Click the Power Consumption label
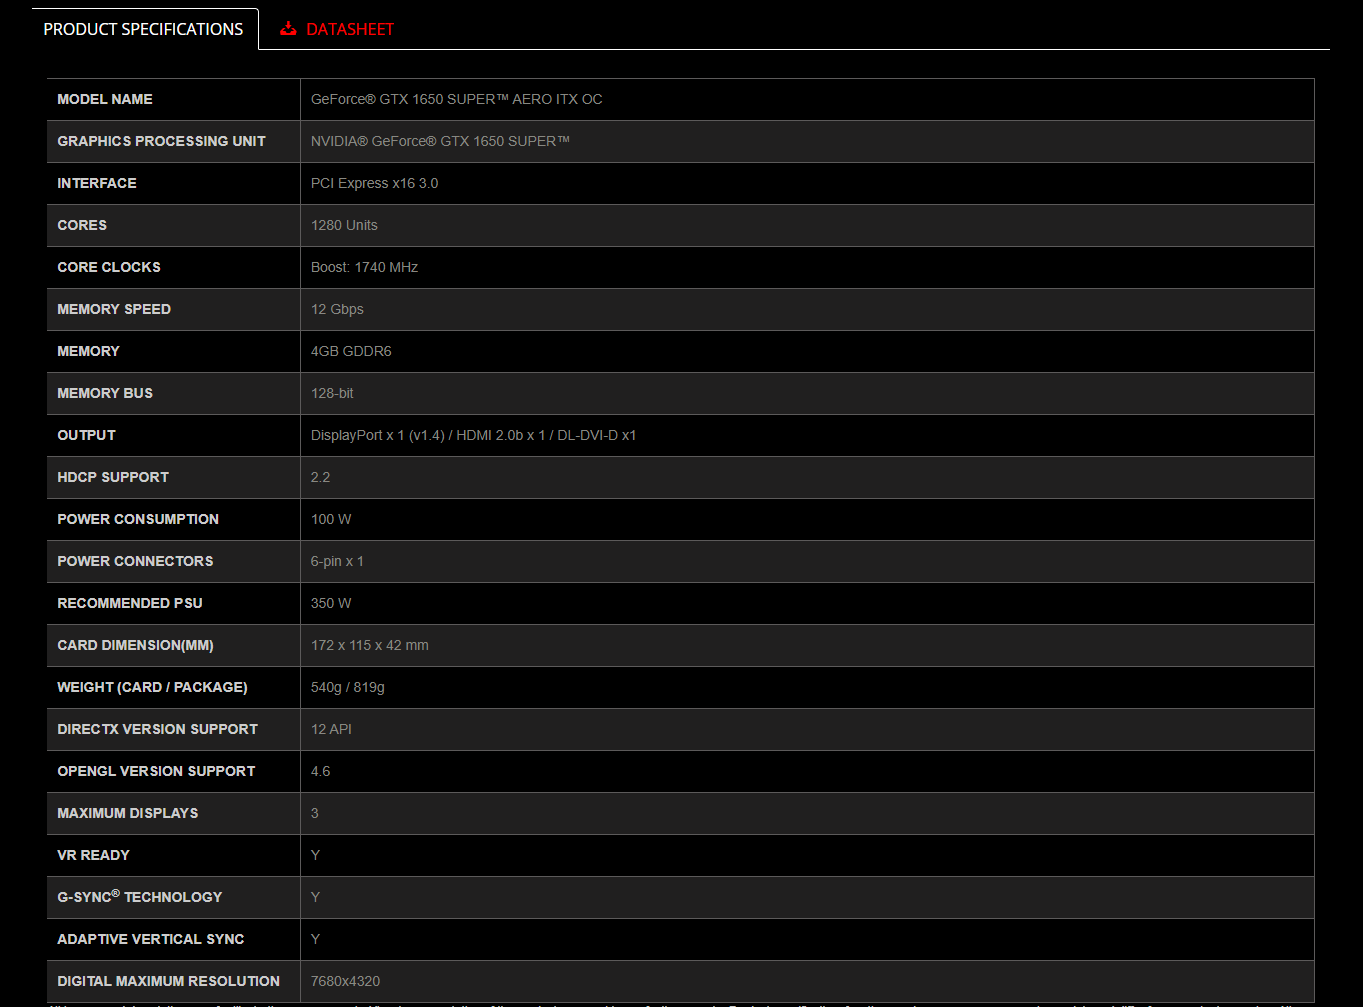This screenshot has width=1363, height=1007. [138, 519]
